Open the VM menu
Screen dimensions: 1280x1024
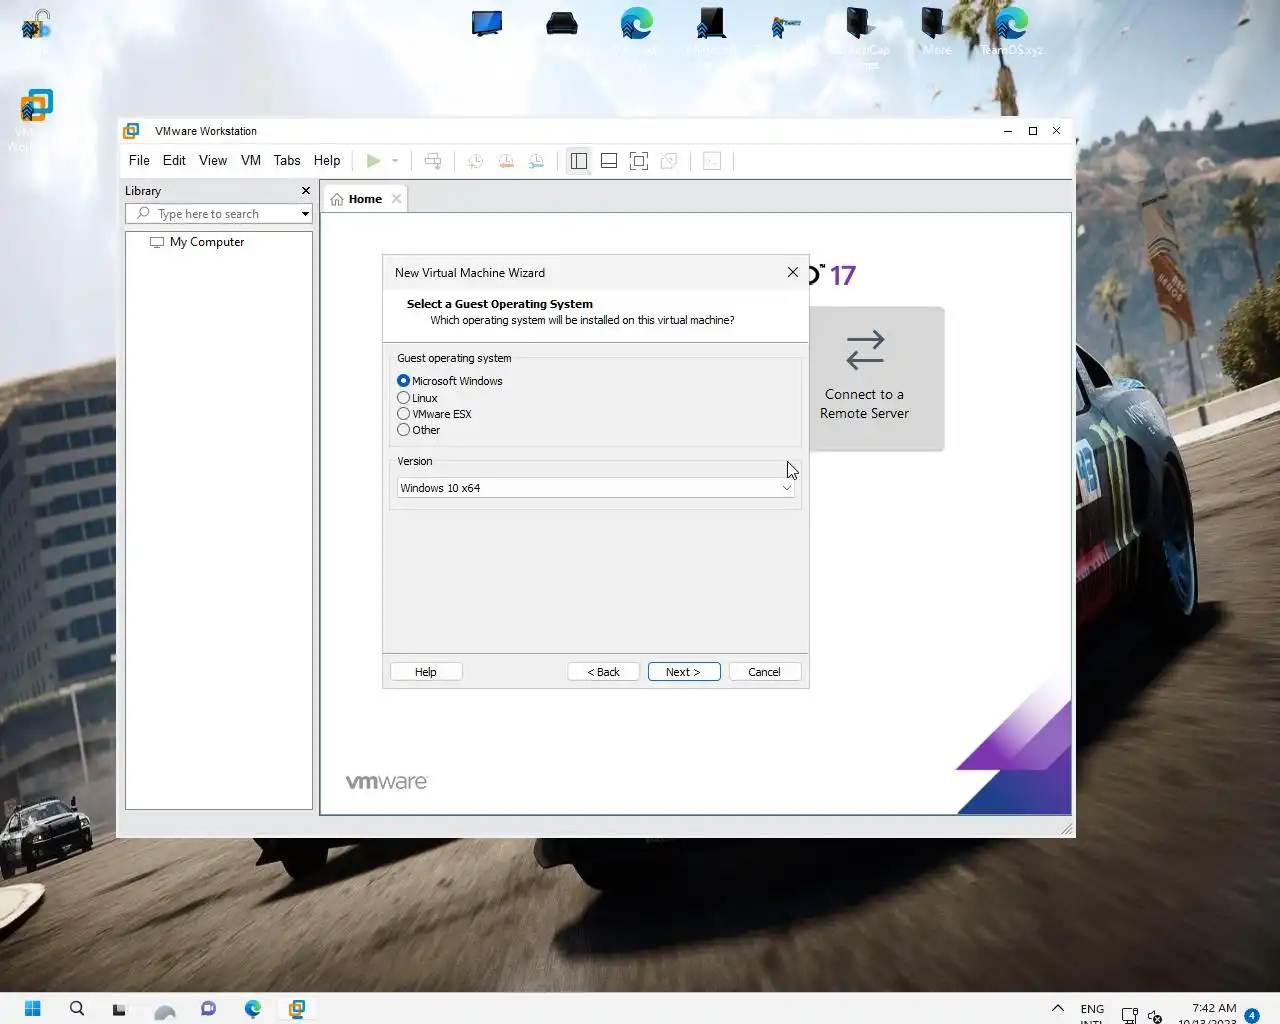251,161
